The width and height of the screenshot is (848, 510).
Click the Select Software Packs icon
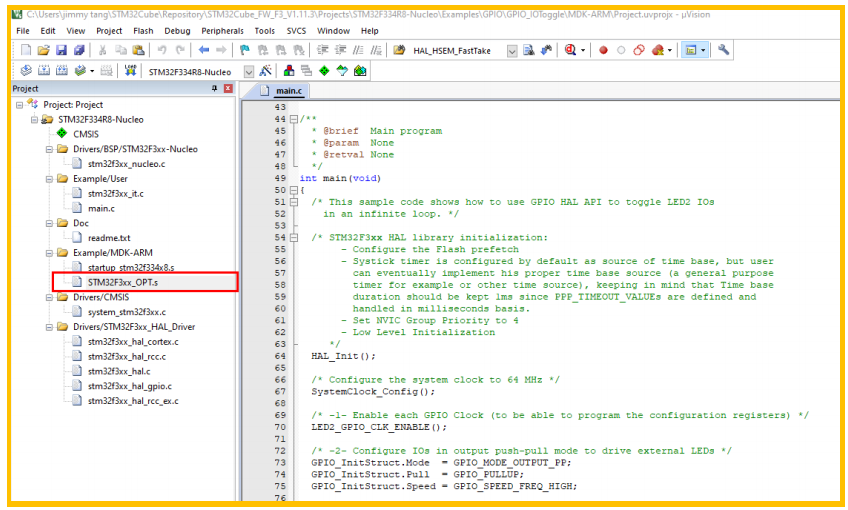[x=342, y=71]
